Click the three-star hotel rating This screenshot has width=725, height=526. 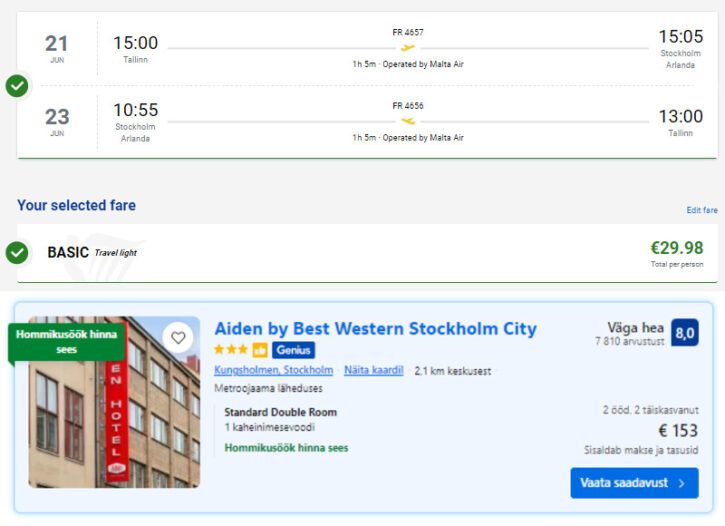tap(231, 349)
